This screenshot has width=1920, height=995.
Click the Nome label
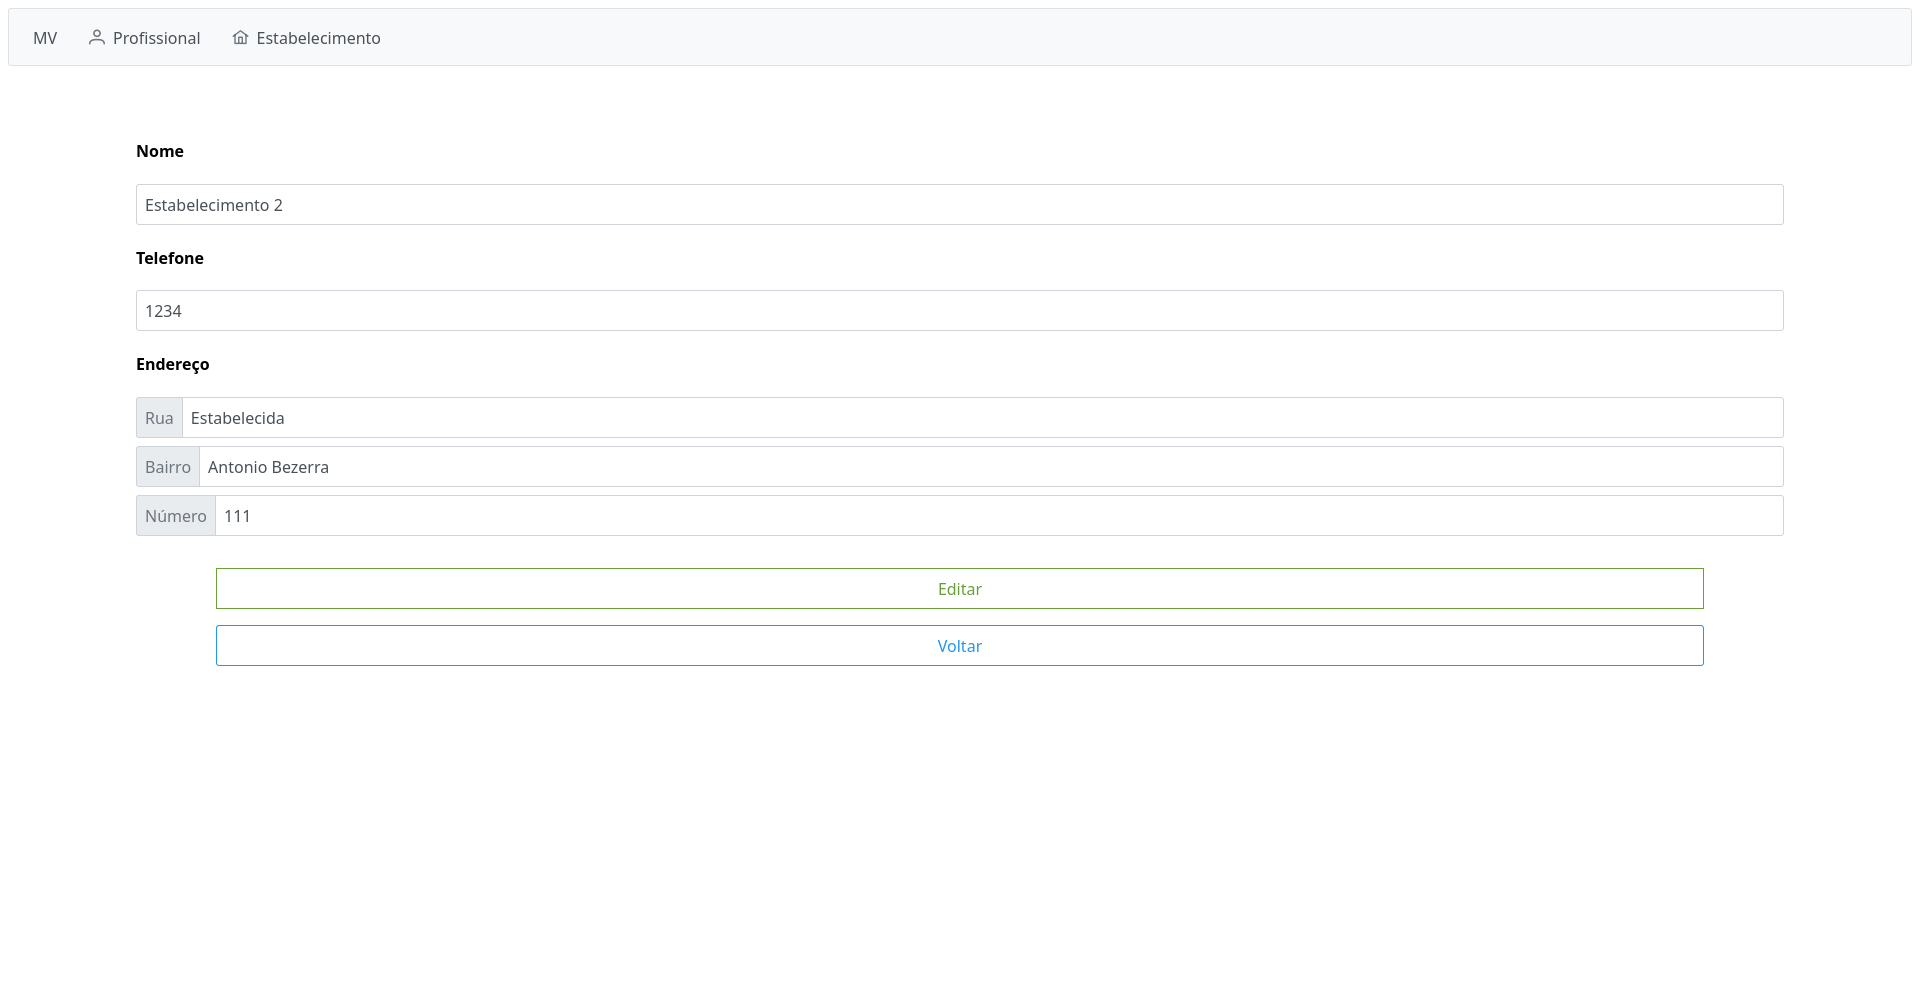point(160,151)
